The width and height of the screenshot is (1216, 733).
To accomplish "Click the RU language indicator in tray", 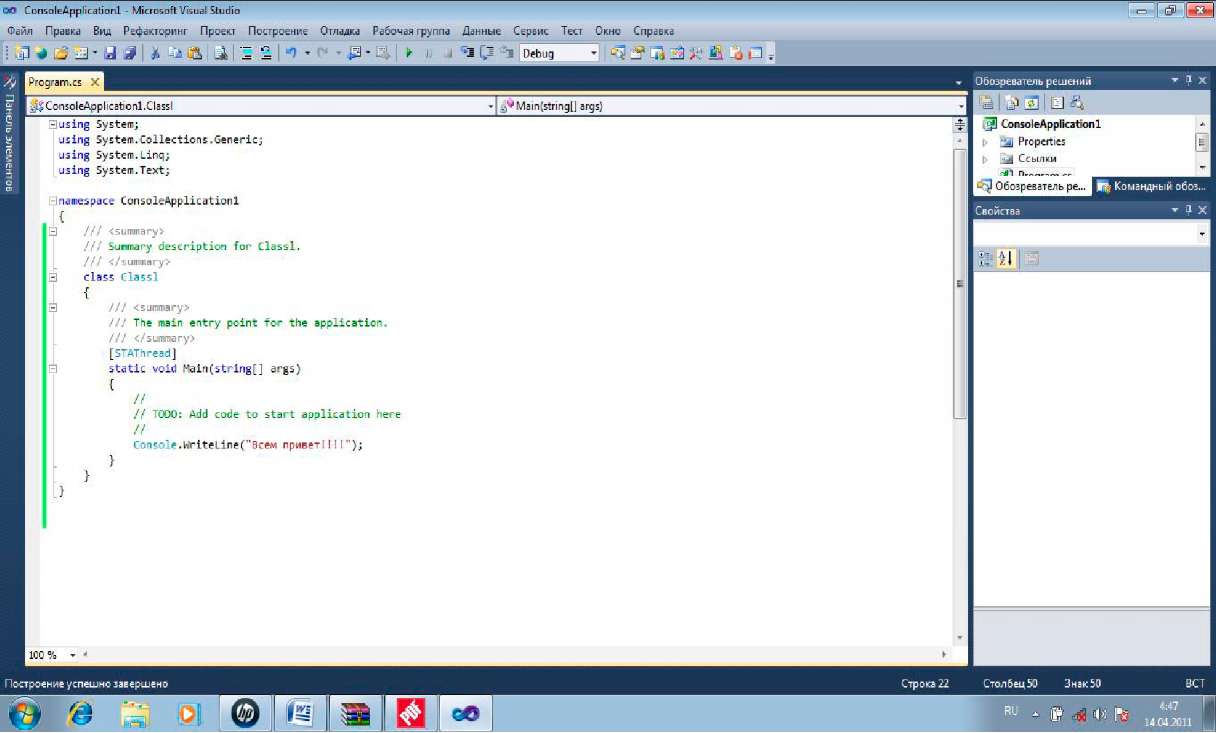I will point(1011,710).
